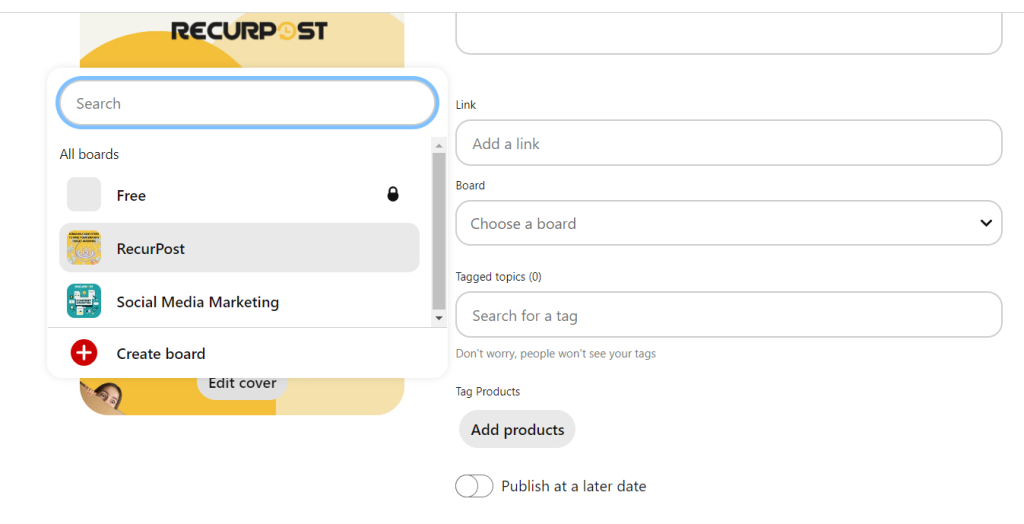Select the Social Media Marketing board thumbnail
This screenshot has height=524, width=1024.
coord(84,301)
